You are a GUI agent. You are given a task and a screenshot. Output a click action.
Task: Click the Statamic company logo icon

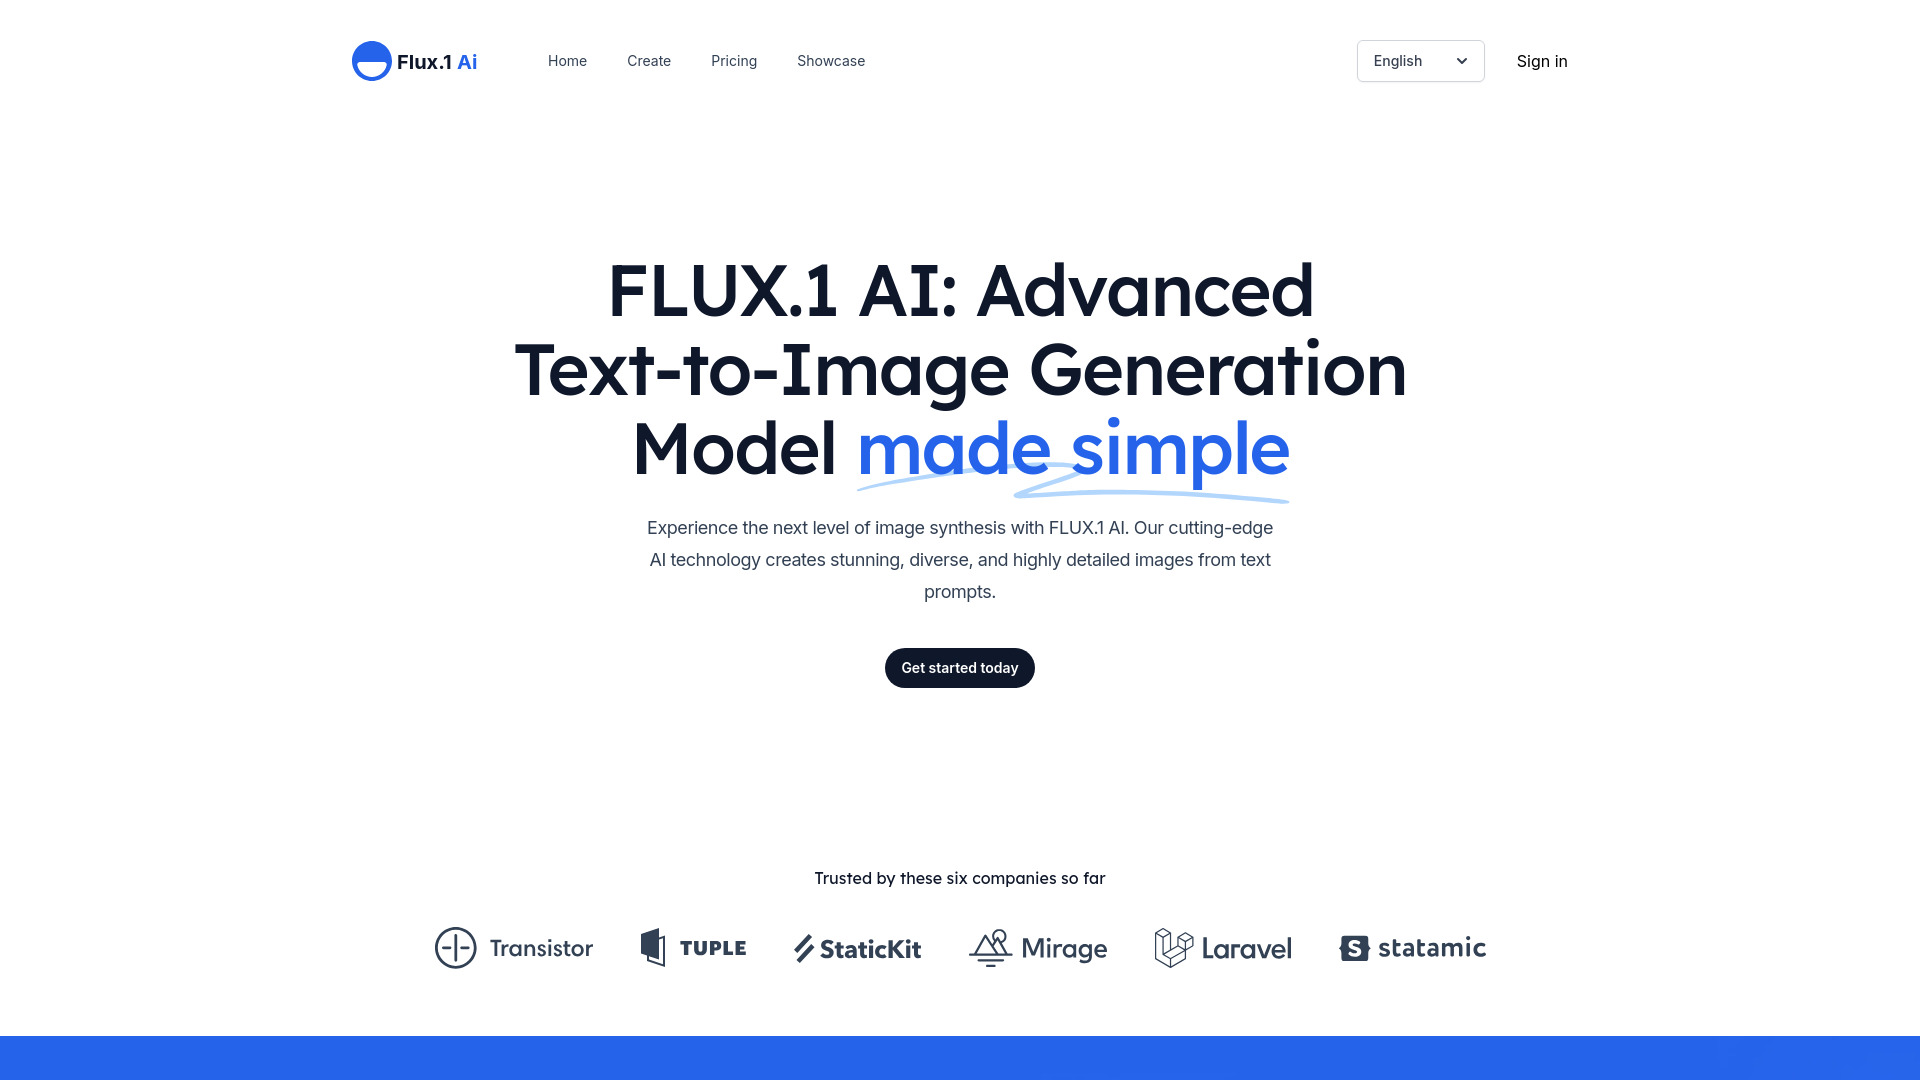point(1353,947)
